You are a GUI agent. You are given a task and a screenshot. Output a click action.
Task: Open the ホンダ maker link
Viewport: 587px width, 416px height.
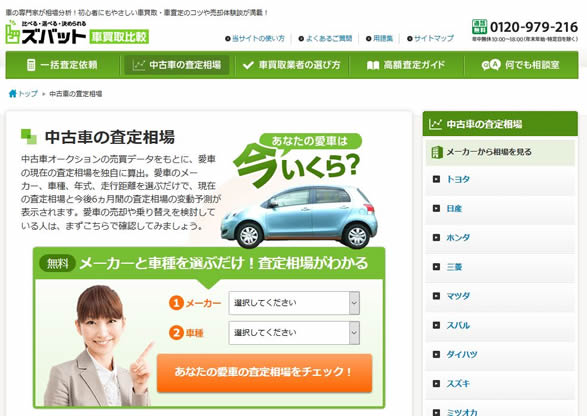(458, 238)
